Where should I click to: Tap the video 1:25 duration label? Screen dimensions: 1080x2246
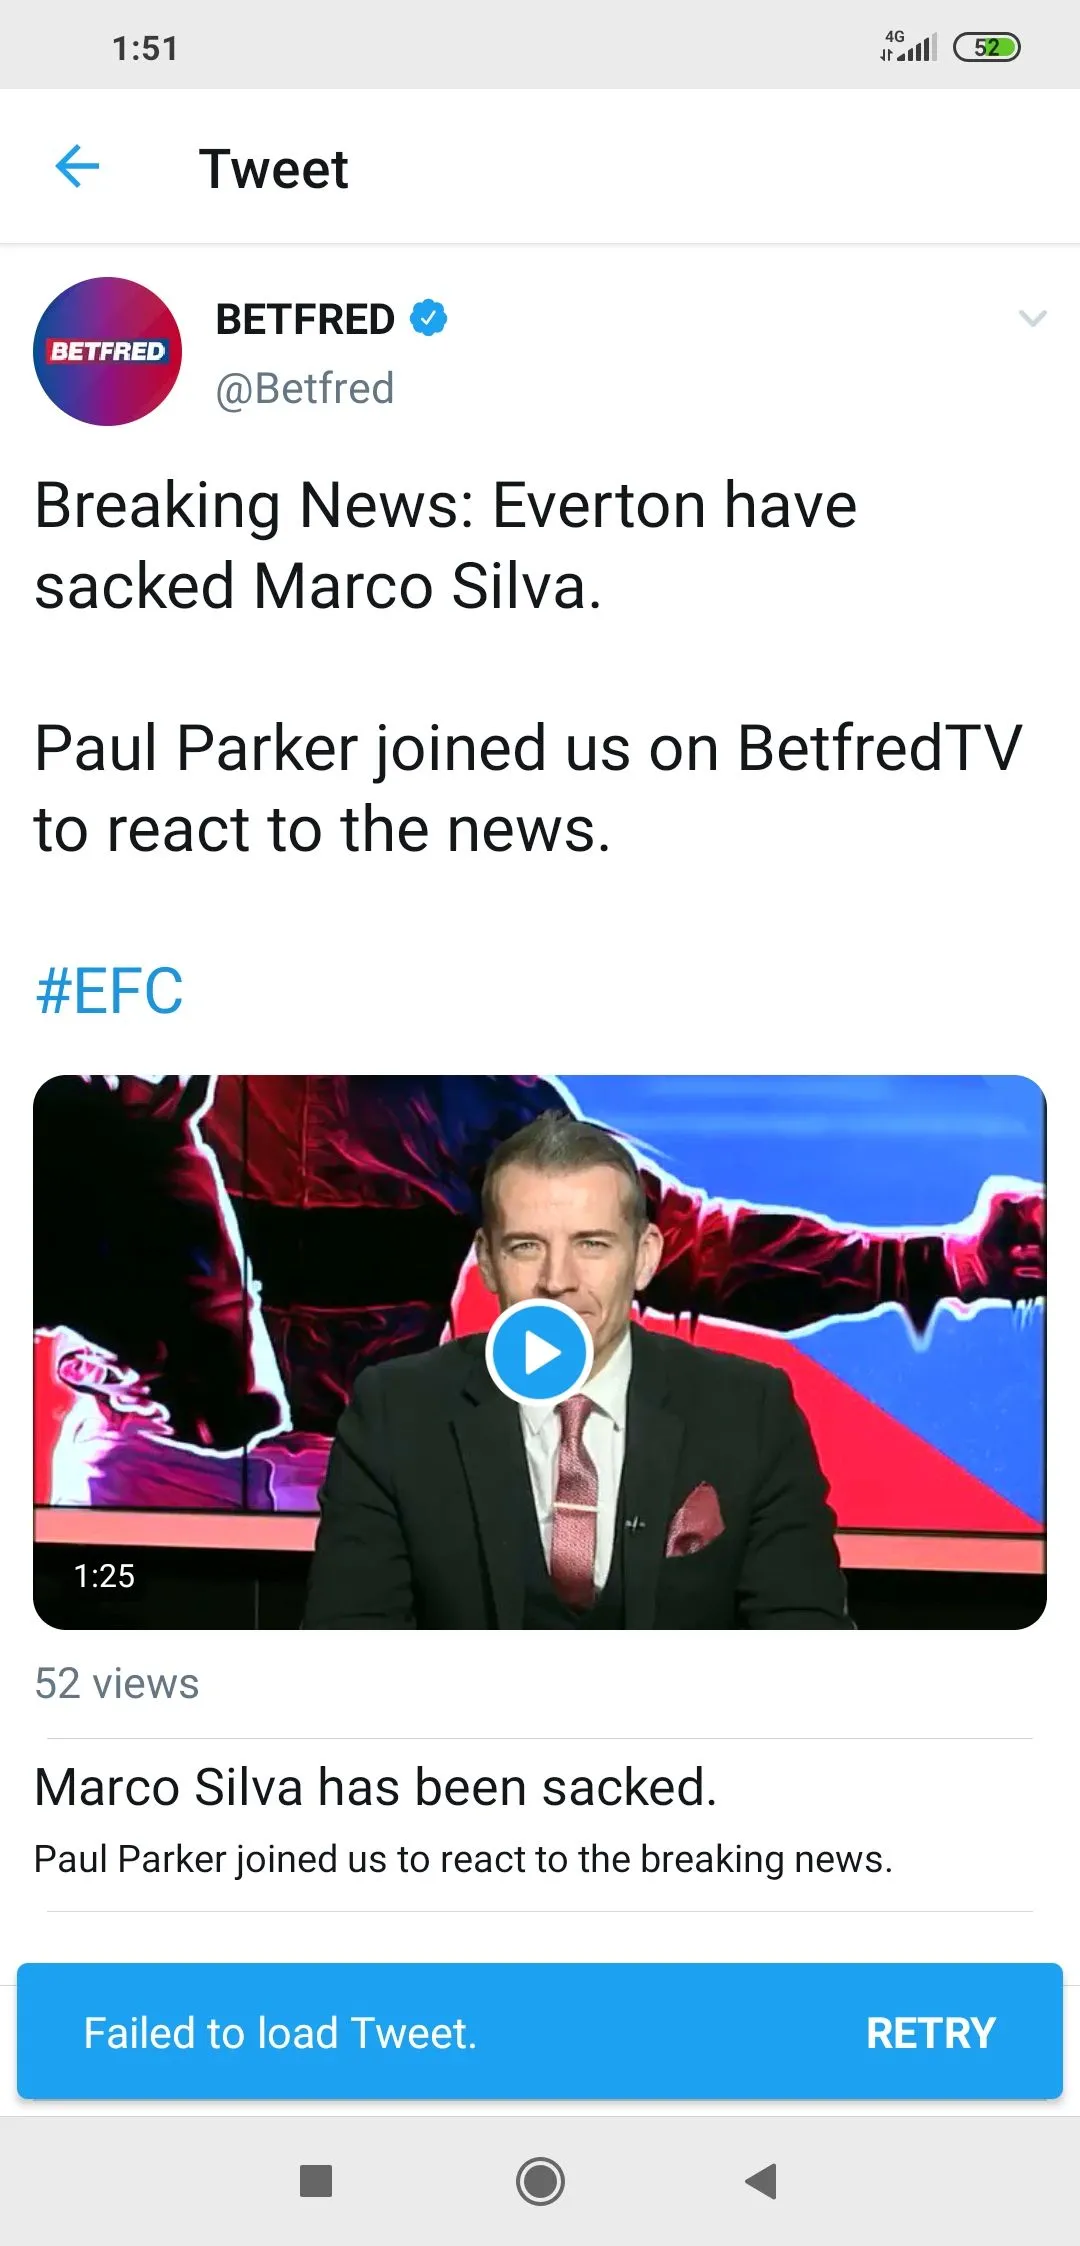tap(104, 1576)
